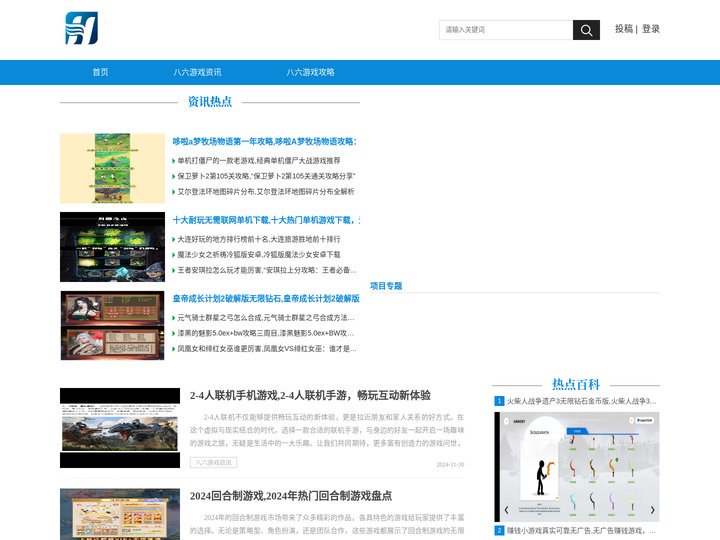This screenshot has width=720, height=540.
Task: Open article 保卫萝卜2第105关攻略
Action: 266,176
